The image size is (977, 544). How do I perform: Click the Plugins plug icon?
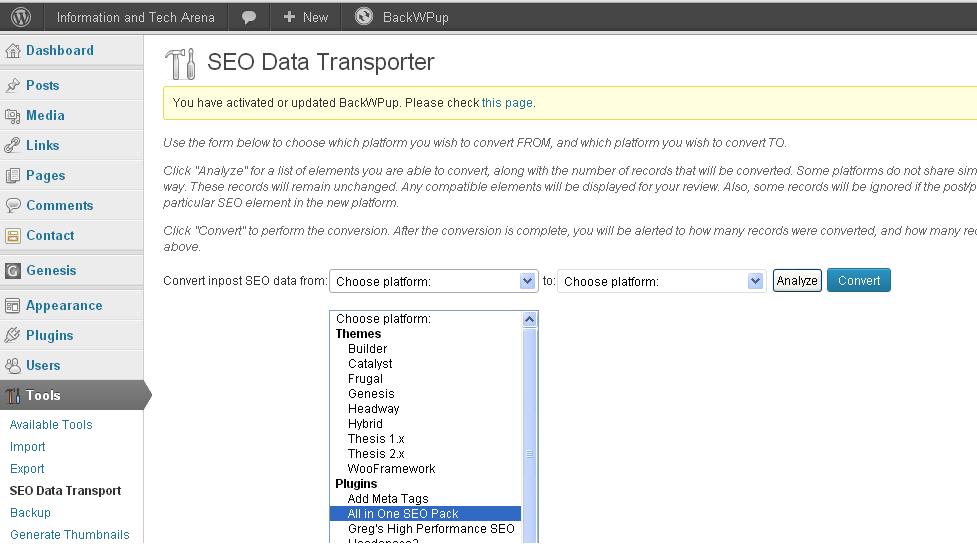click(x=13, y=336)
